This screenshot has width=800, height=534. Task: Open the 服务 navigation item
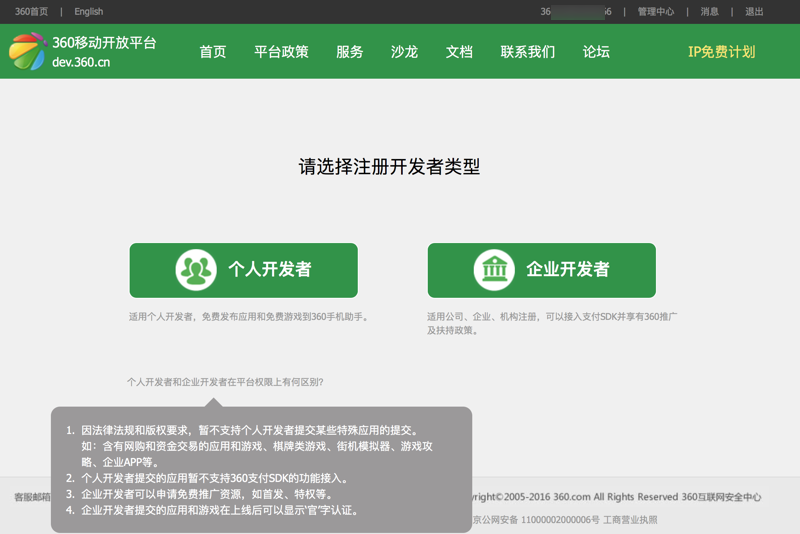click(349, 52)
